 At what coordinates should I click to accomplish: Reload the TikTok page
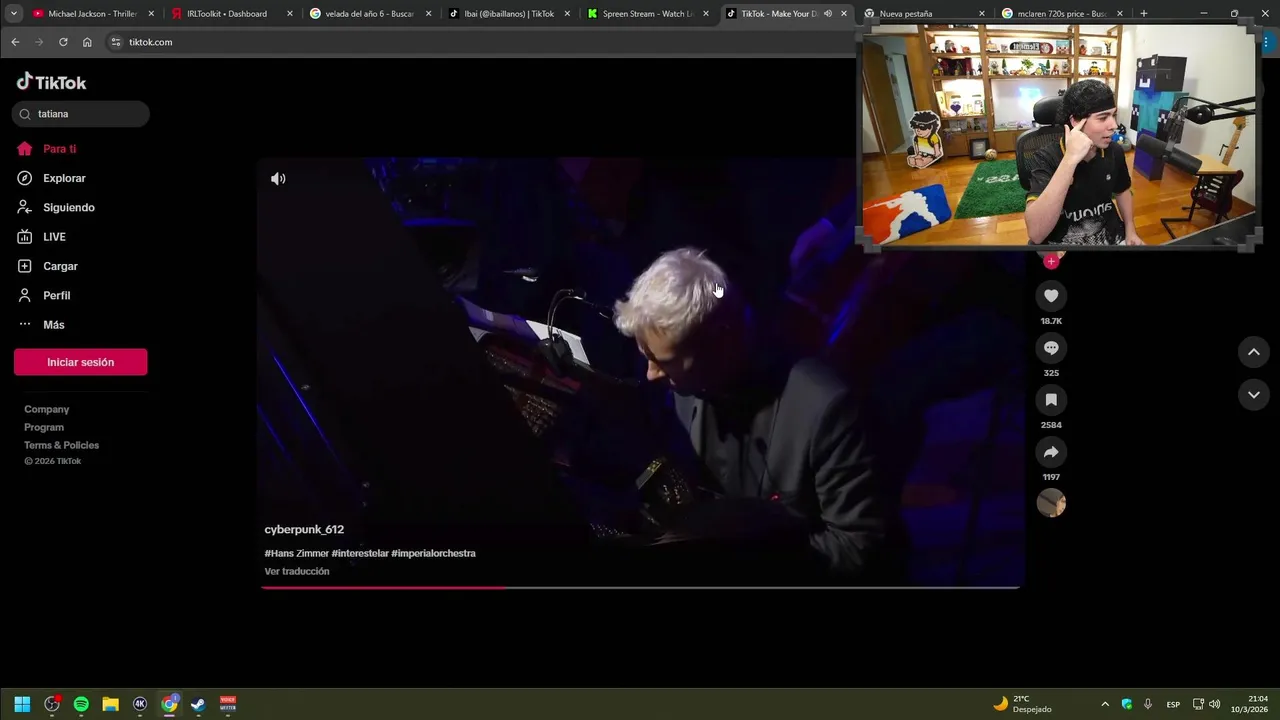(63, 42)
